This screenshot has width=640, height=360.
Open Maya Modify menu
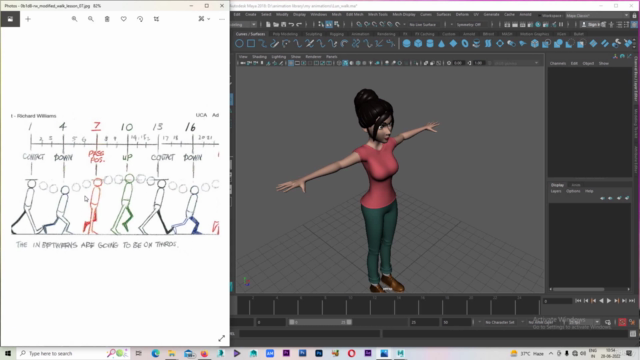[282, 14]
